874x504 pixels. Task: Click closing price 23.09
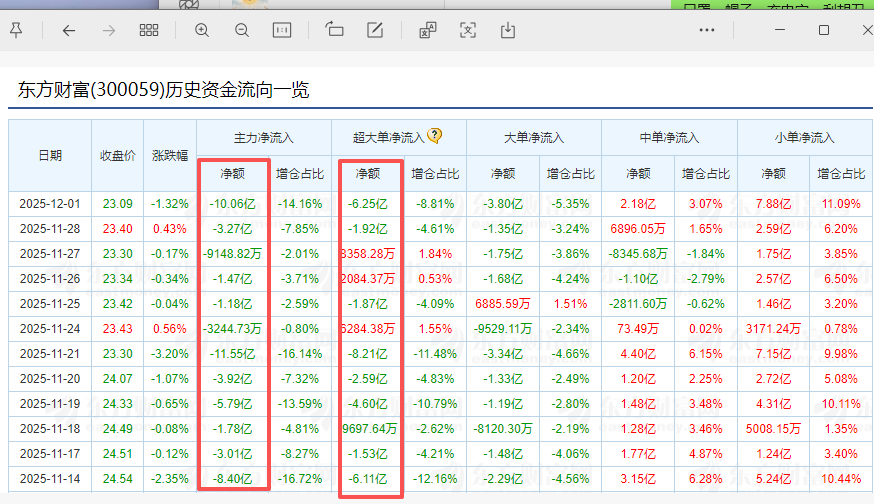[x=118, y=204]
